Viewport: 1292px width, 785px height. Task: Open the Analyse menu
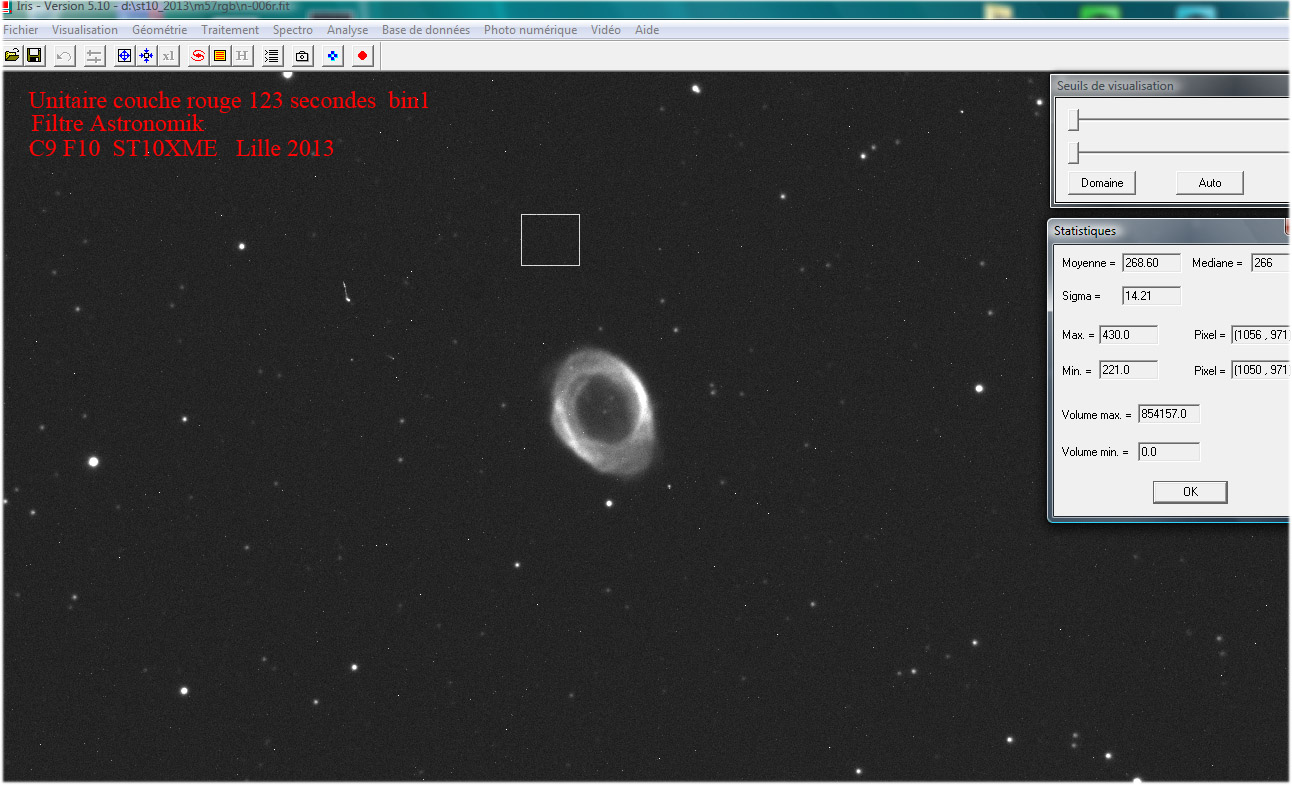click(x=347, y=29)
